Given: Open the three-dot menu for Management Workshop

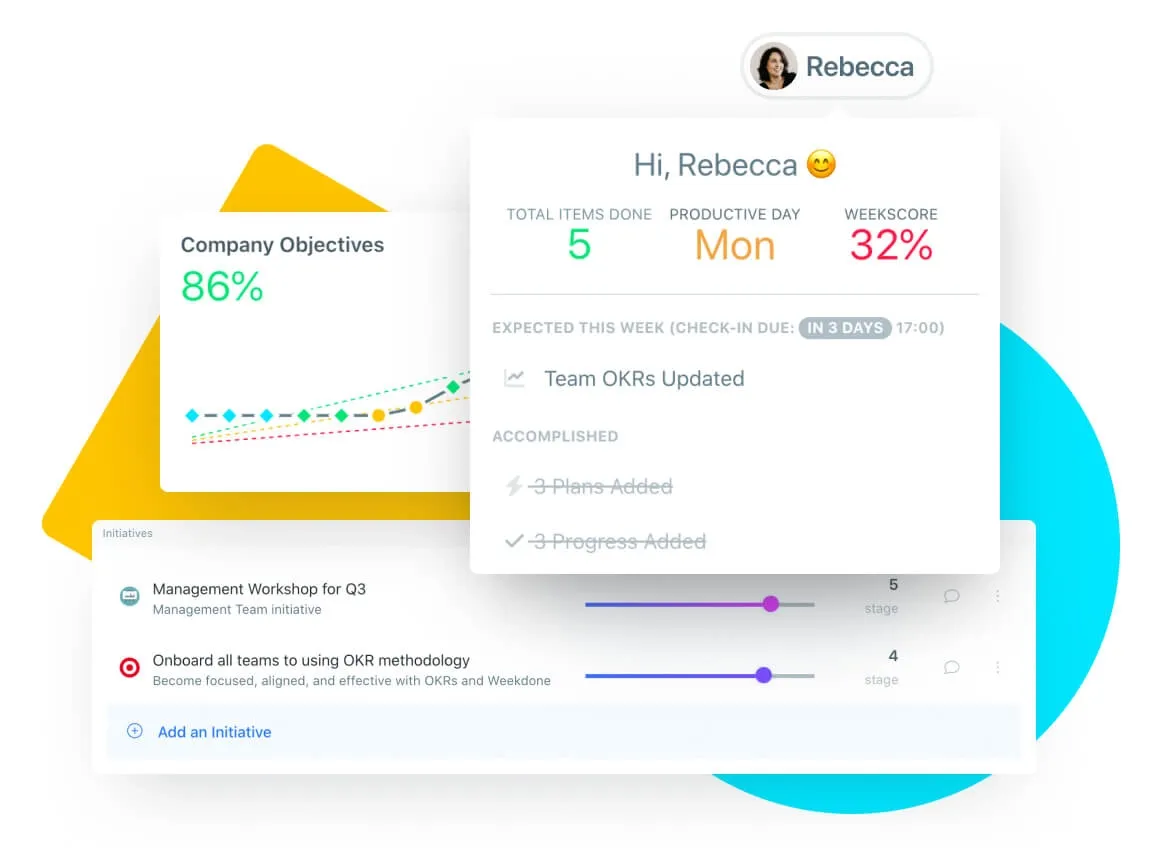Looking at the screenshot, I should coord(997,596).
